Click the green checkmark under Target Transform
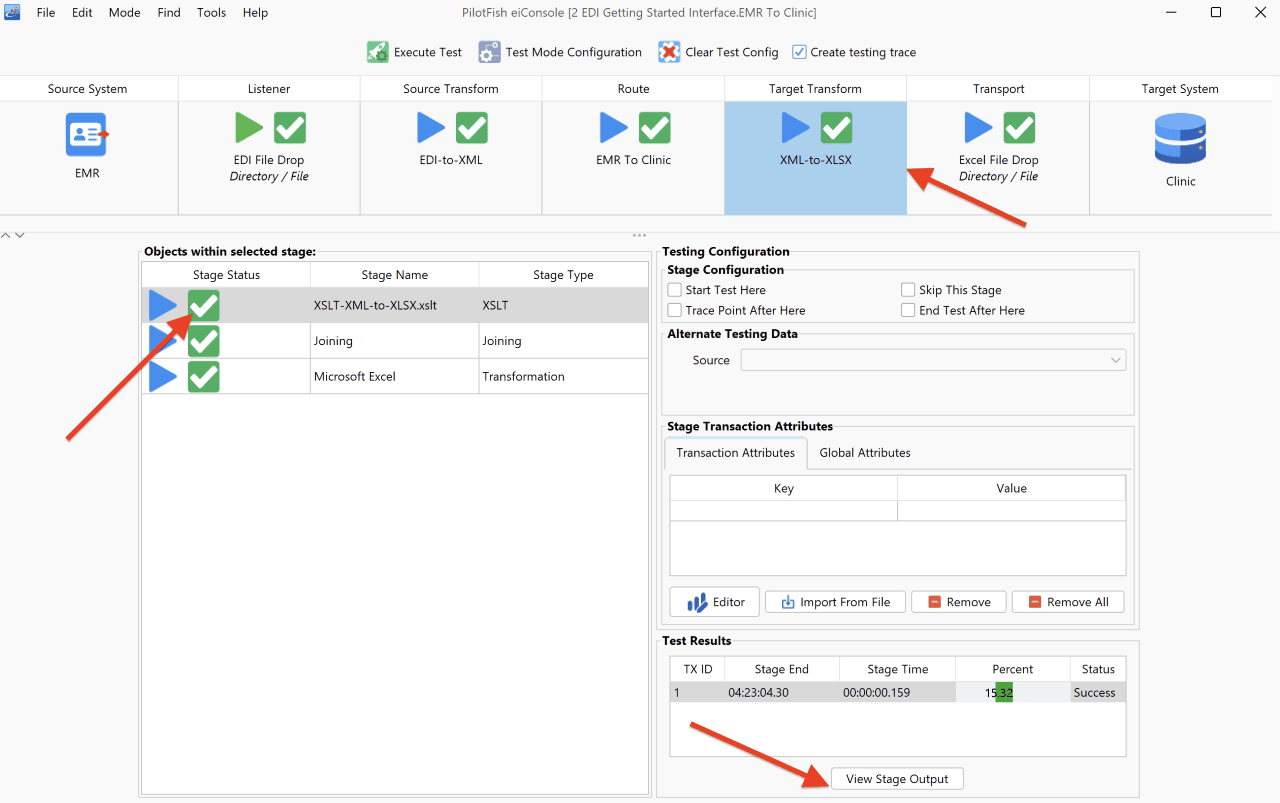1280x803 pixels. (x=837, y=128)
